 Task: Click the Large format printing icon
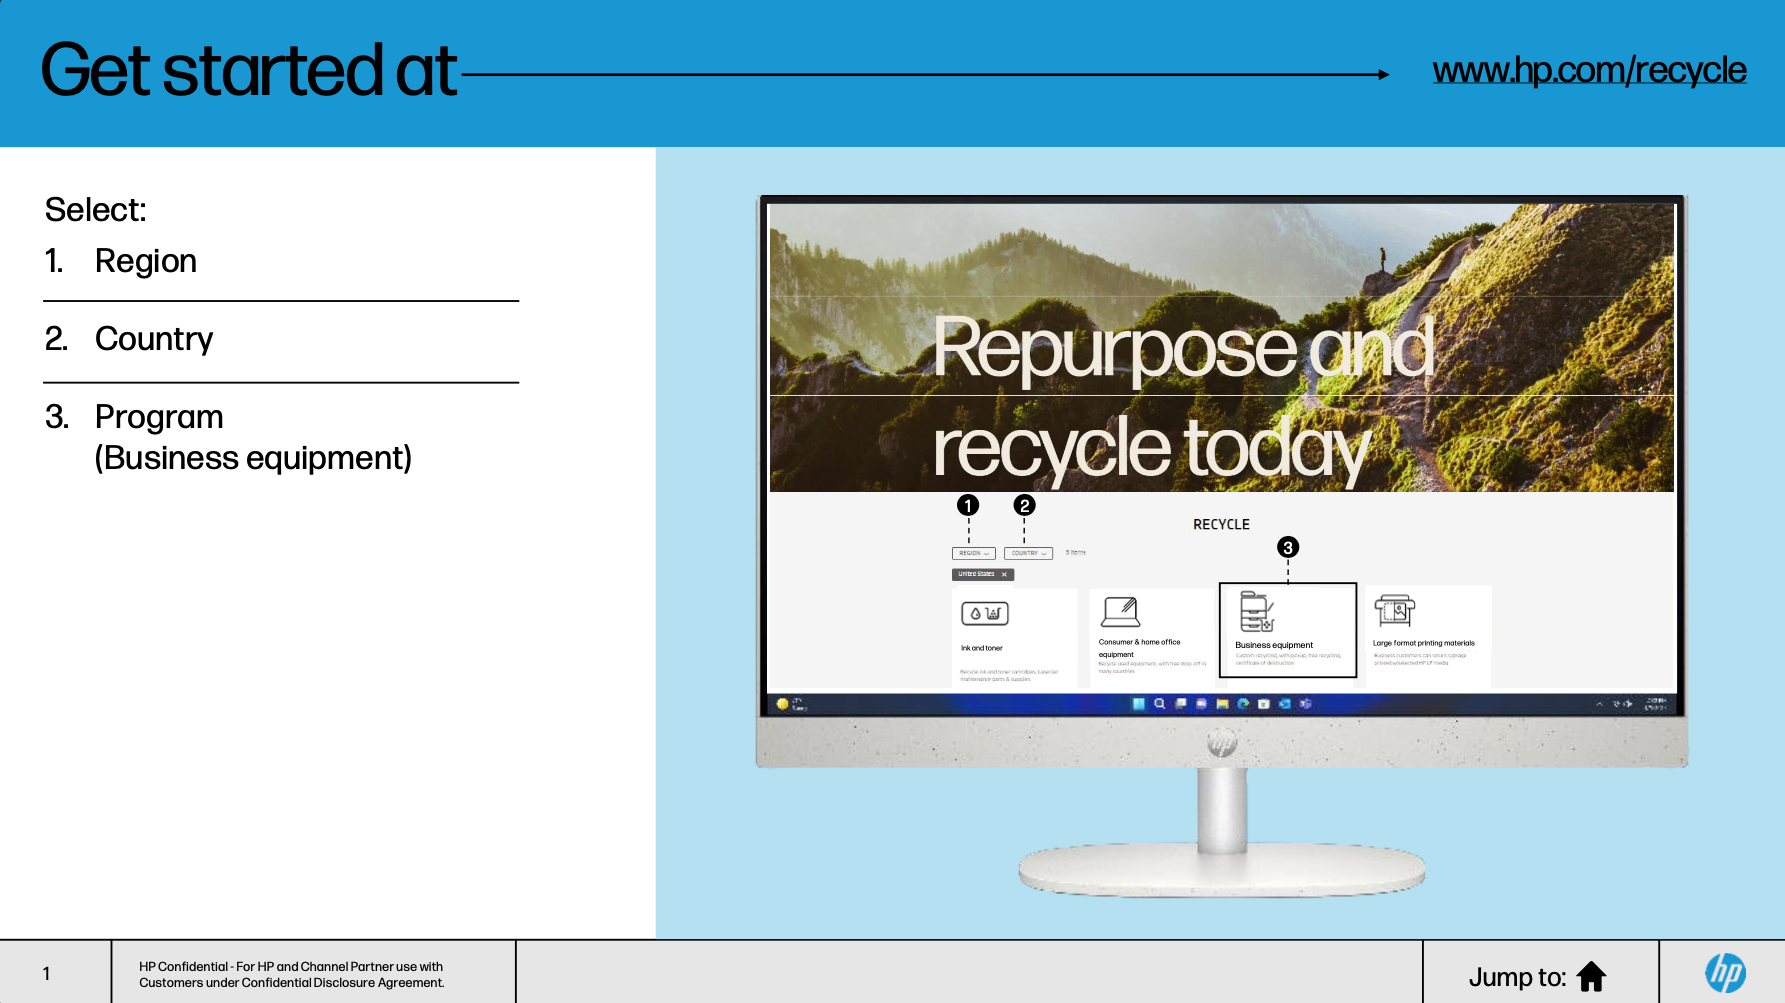pyautogui.click(x=1395, y=609)
